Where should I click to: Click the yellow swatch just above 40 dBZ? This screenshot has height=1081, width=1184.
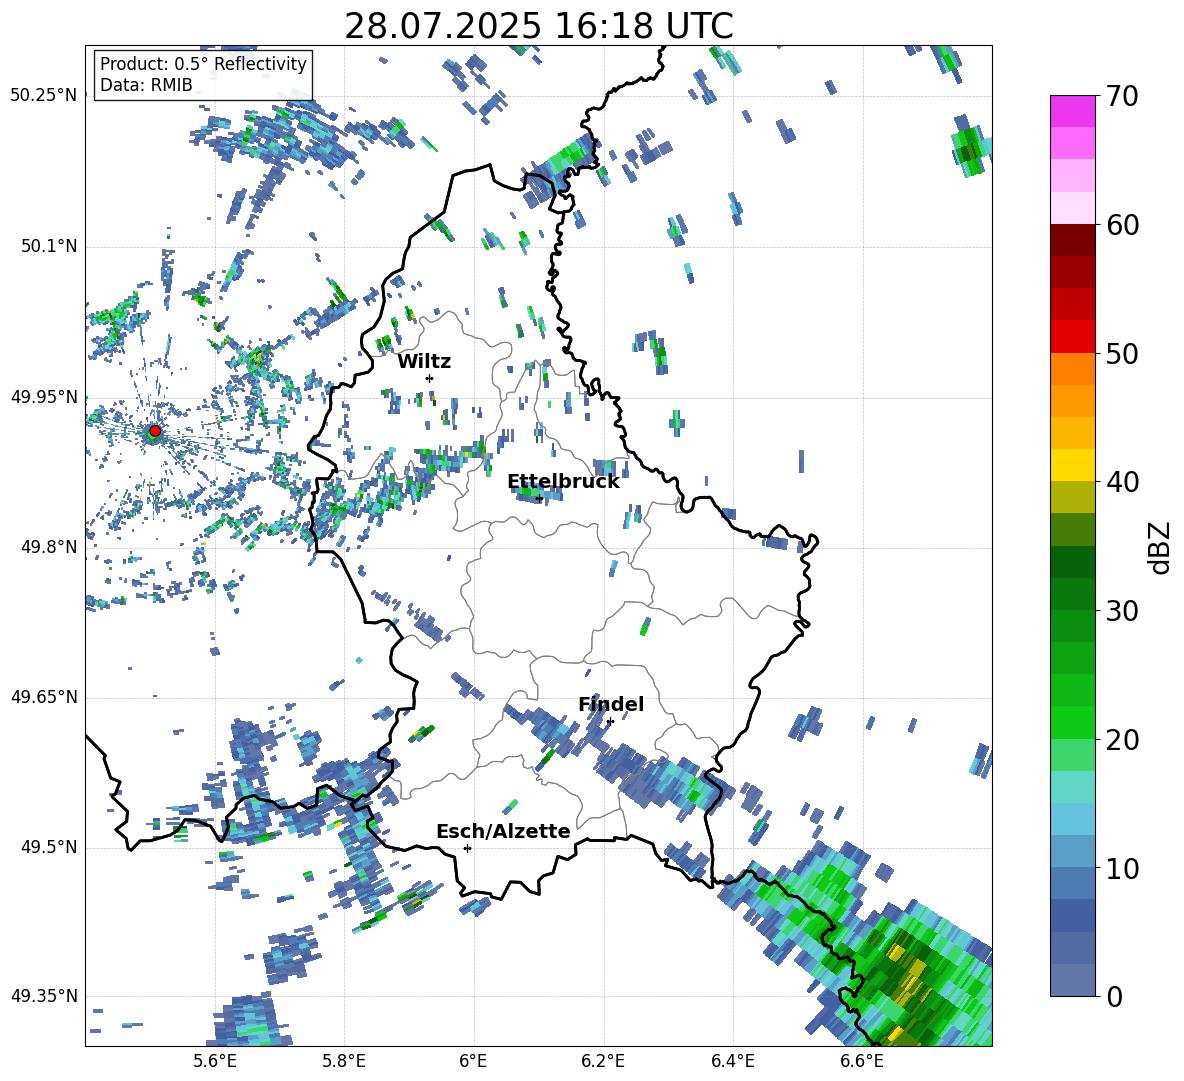tap(1072, 465)
